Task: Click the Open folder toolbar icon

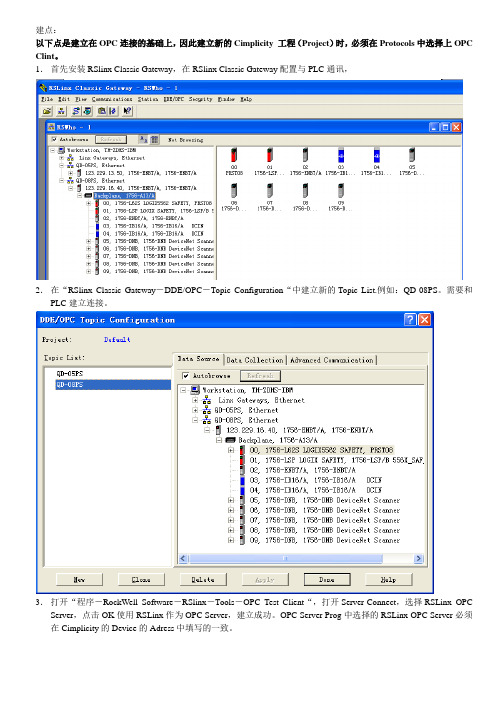Action: coord(47,111)
